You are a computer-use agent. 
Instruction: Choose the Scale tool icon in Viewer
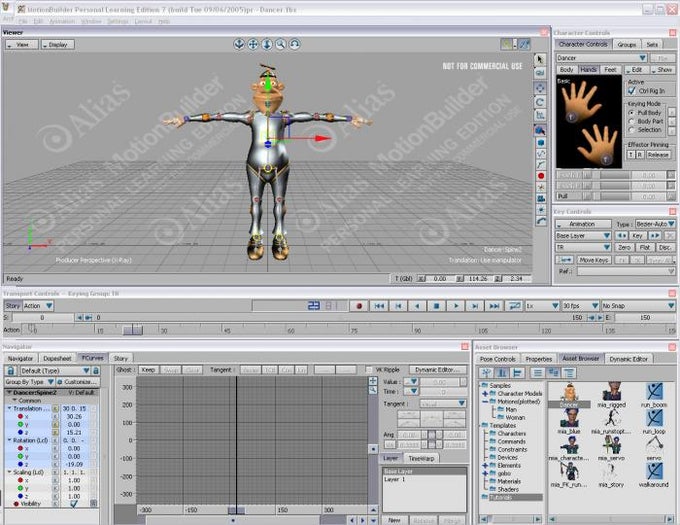click(540, 115)
